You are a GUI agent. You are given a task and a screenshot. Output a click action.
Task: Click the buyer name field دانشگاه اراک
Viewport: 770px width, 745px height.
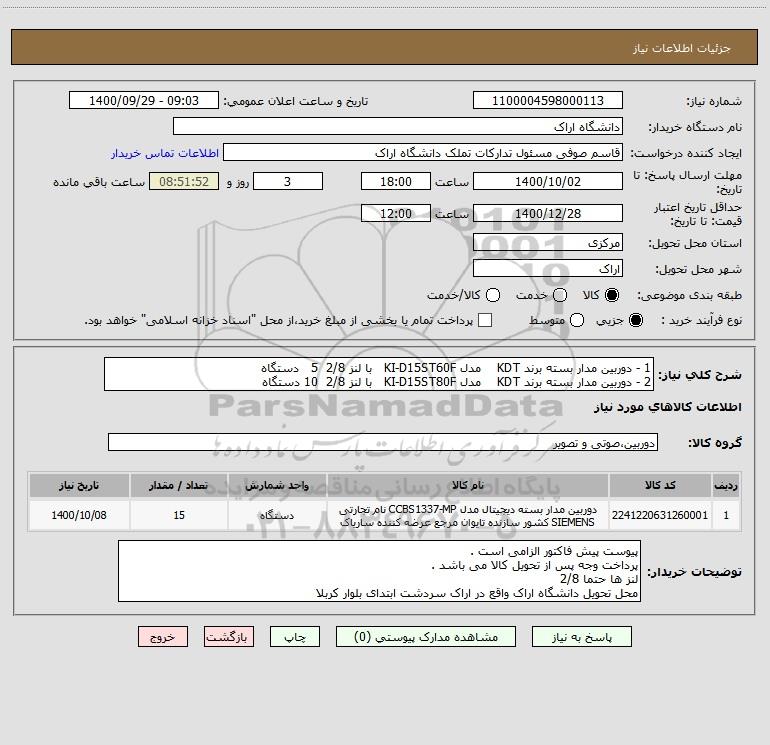click(x=398, y=126)
